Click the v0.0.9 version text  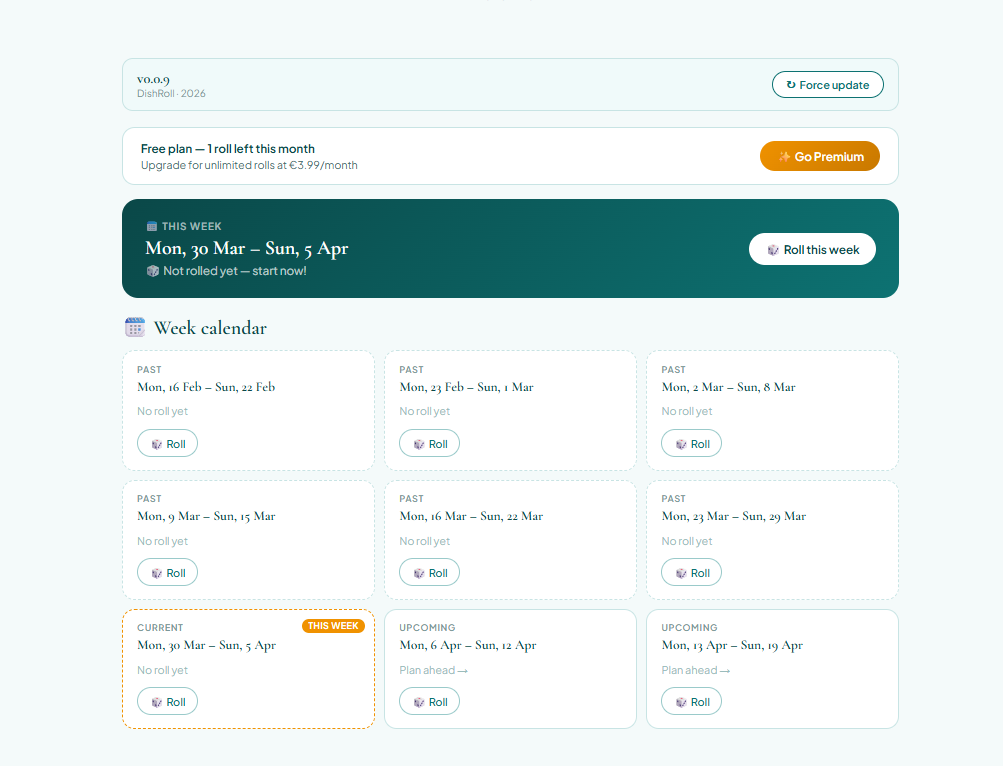coord(153,79)
